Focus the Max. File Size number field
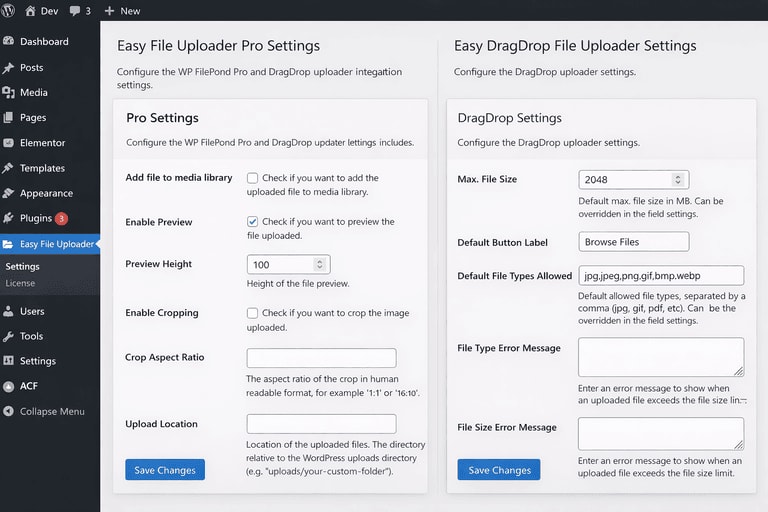This screenshot has width=768, height=512. [x=634, y=180]
